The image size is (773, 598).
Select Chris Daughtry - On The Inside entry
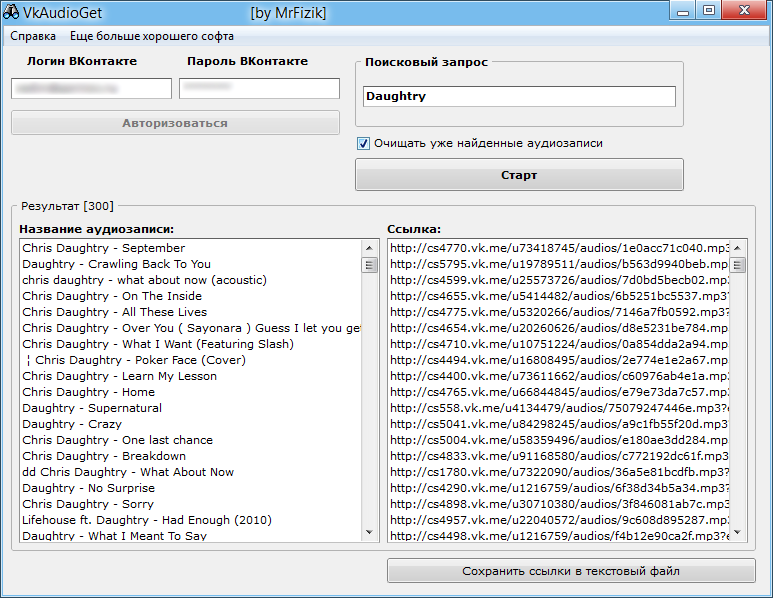coord(191,296)
